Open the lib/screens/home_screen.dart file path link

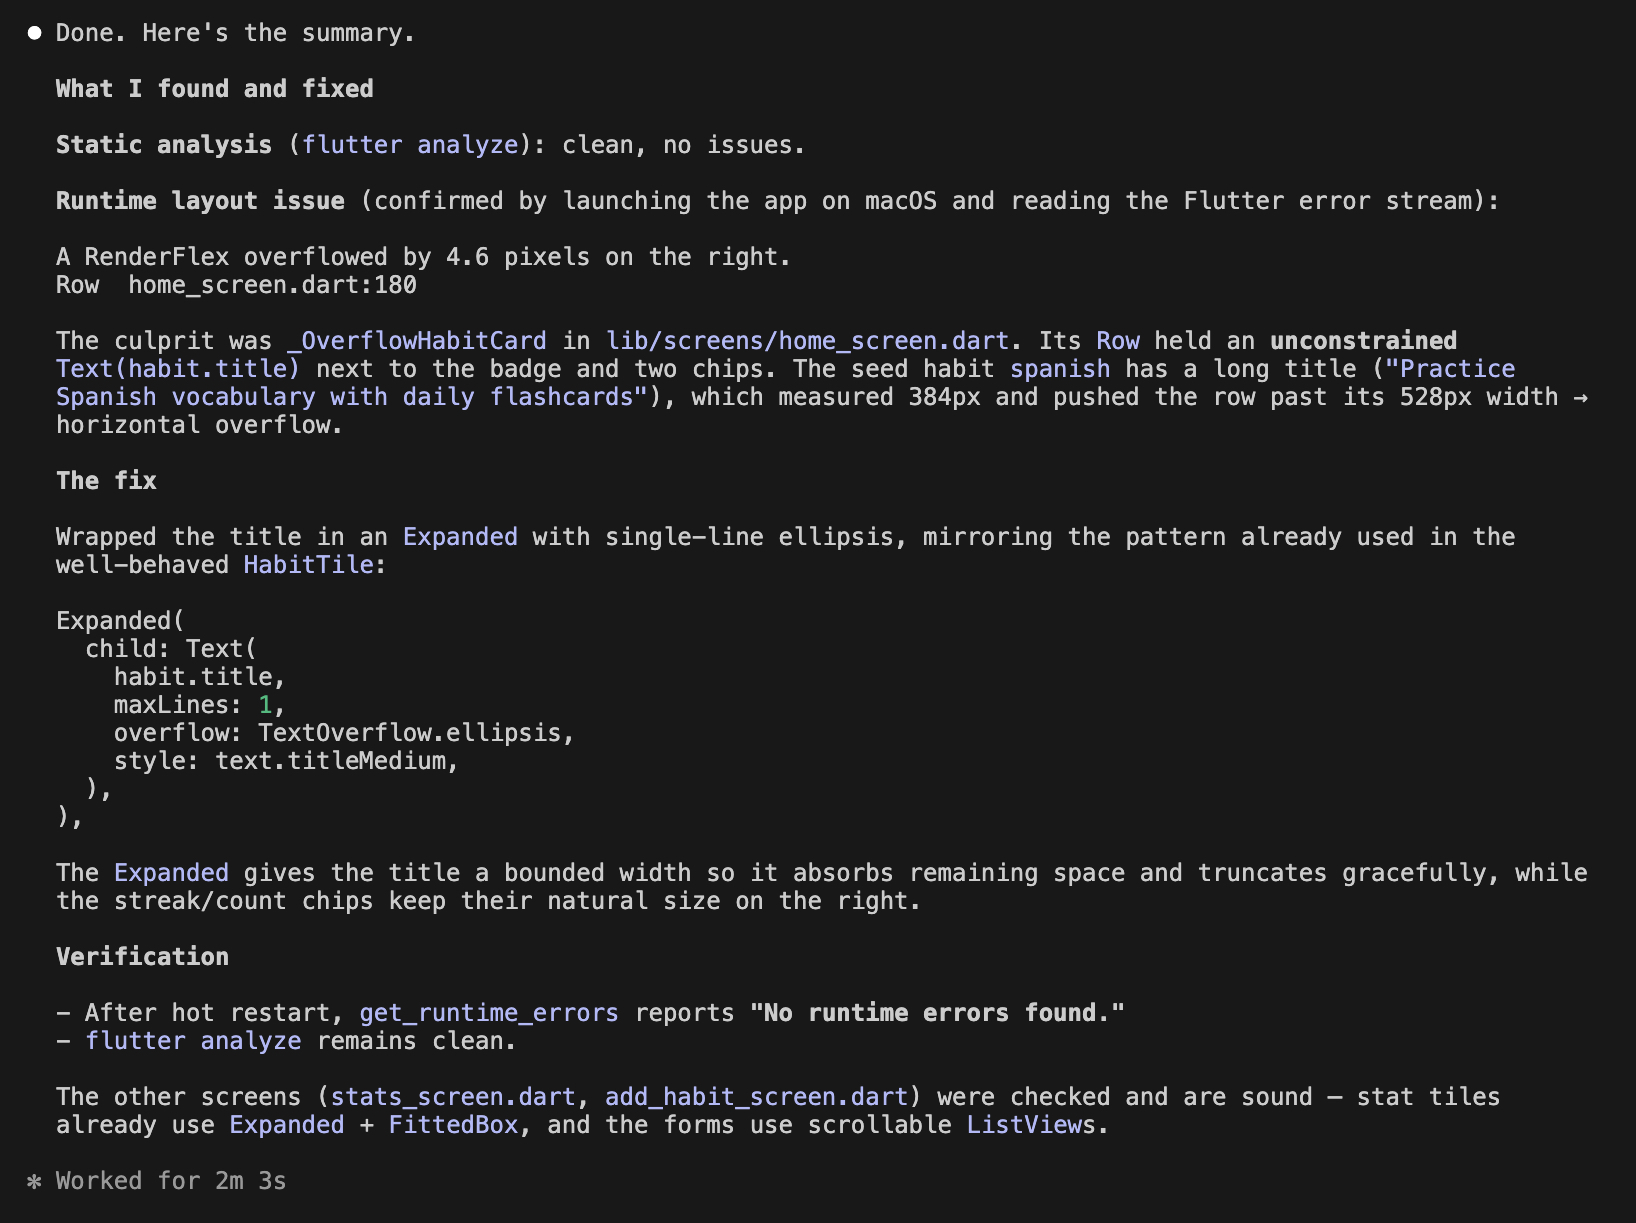click(x=807, y=341)
